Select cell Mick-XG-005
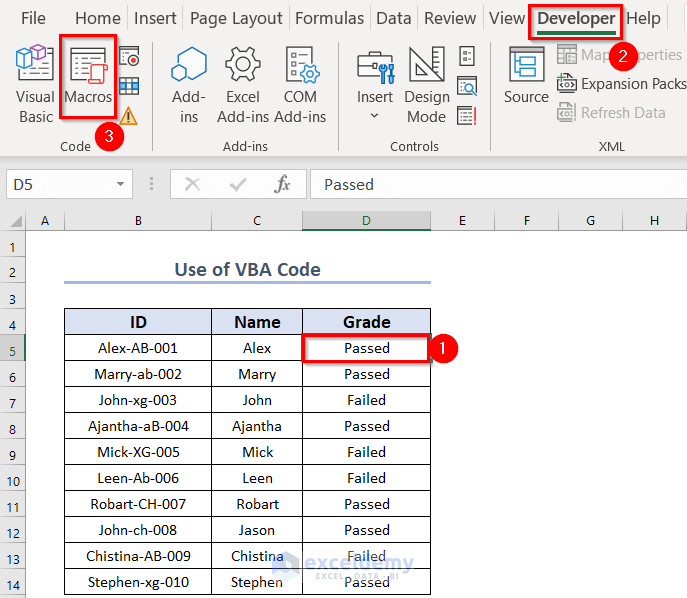 point(138,452)
